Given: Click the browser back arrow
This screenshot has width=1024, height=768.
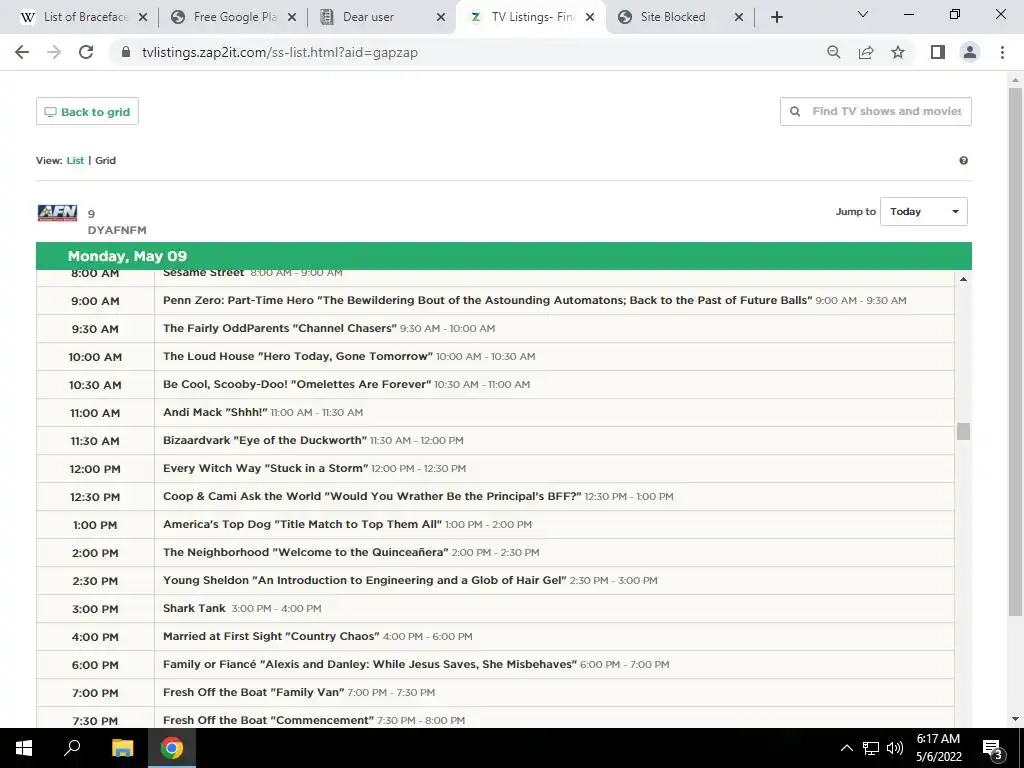Looking at the screenshot, I should [22, 52].
